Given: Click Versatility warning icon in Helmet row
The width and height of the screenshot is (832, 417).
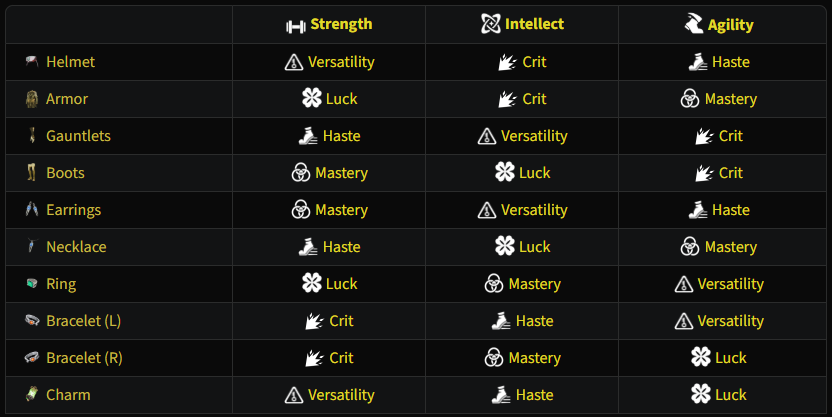Looking at the screenshot, I should tap(294, 62).
